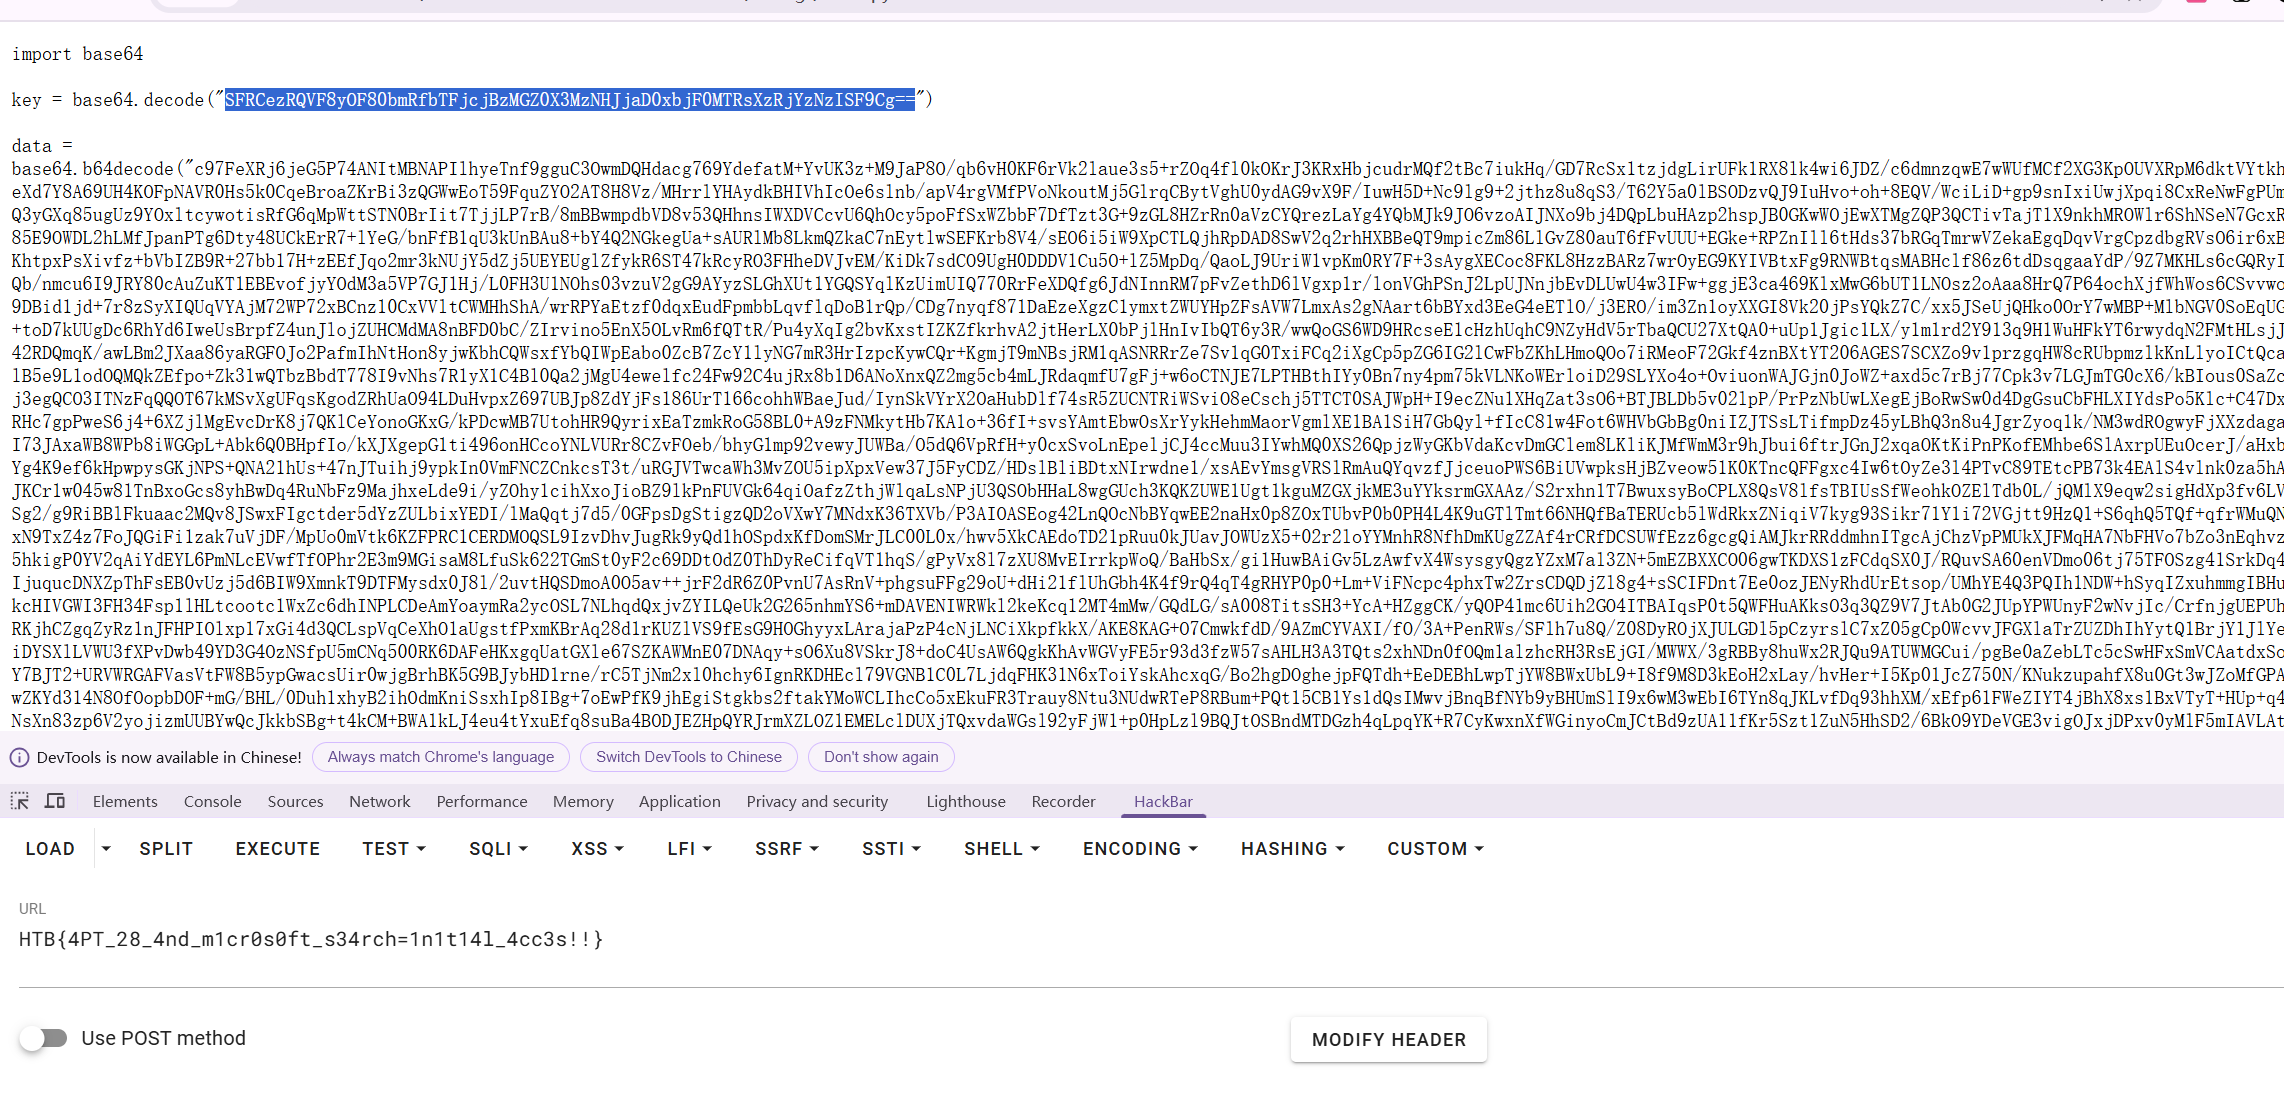2284x1103 pixels.
Task: Click the SPLIT button
Action: 166,849
